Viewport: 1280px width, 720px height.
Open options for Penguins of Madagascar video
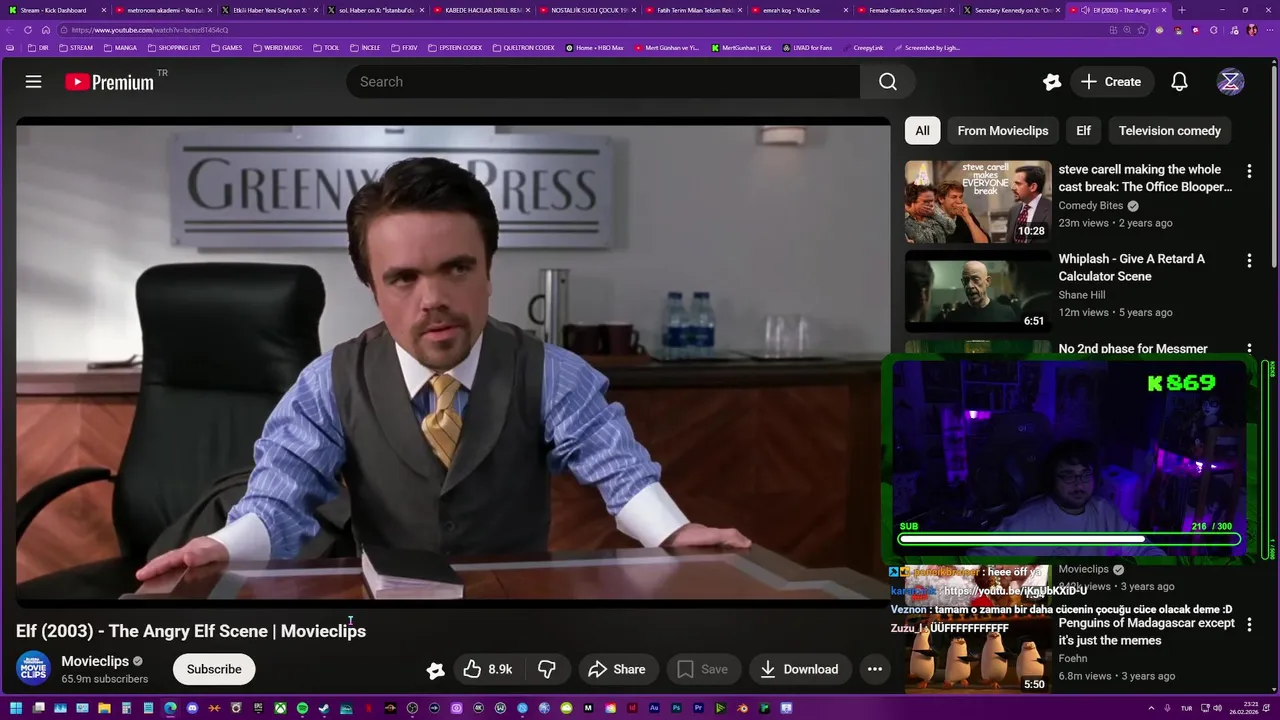tap(1249, 625)
